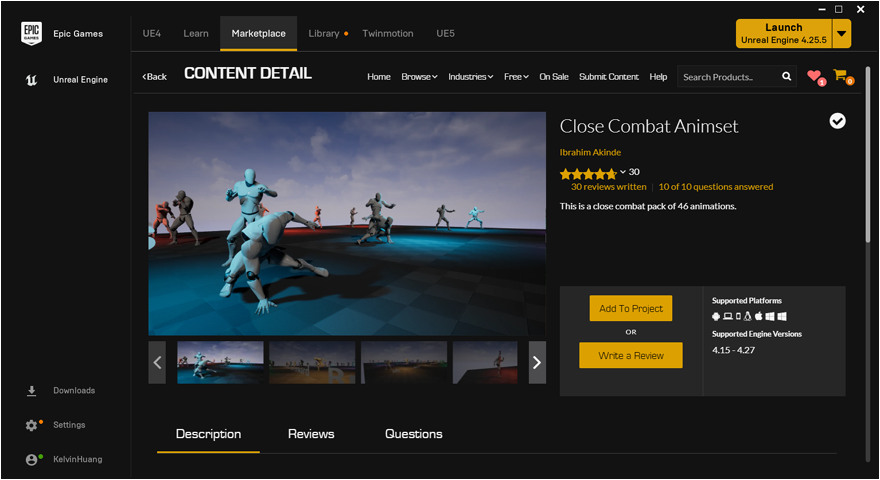880x480 pixels.
Task: Show next thumbnail arrow
Action: (537, 363)
